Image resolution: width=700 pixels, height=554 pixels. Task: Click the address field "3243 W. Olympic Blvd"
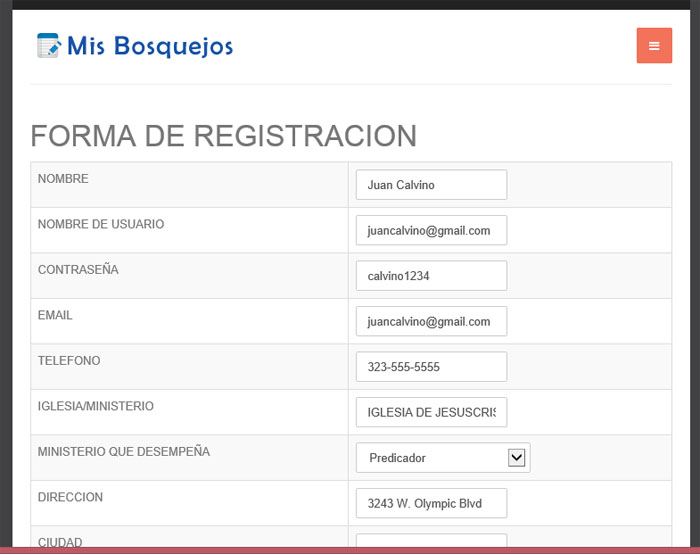(x=431, y=503)
